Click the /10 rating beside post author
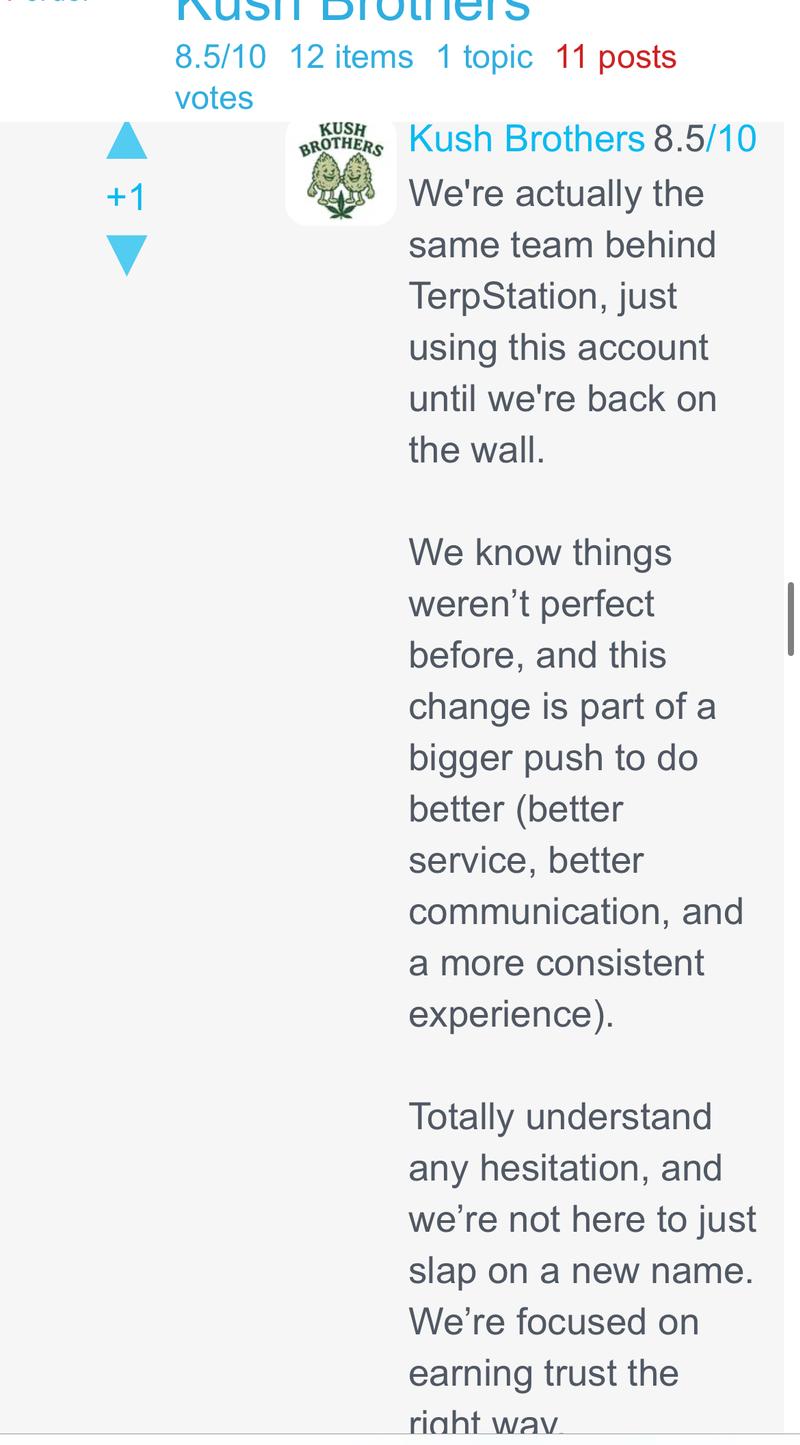The image size is (800, 1445). [731, 139]
